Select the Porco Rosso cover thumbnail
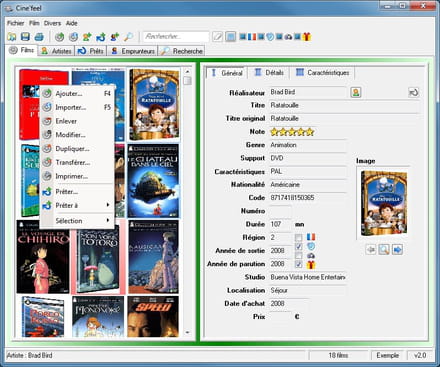 tap(43, 316)
